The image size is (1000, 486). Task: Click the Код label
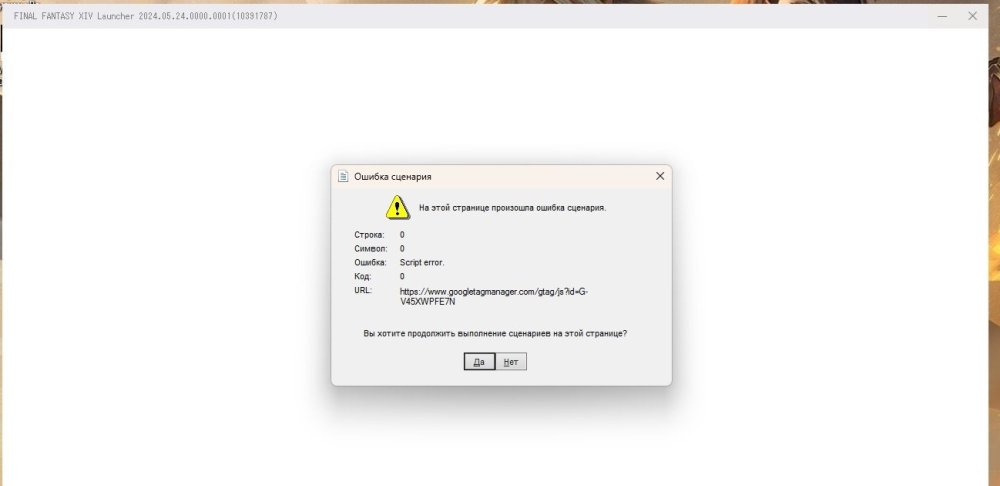(x=362, y=276)
